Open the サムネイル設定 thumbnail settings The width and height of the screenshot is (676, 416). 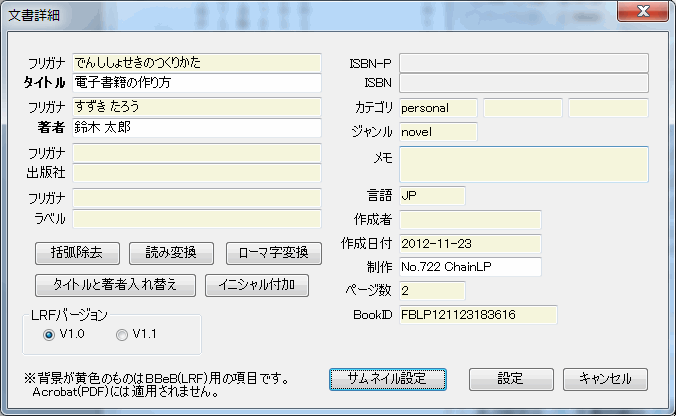point(387,379)
